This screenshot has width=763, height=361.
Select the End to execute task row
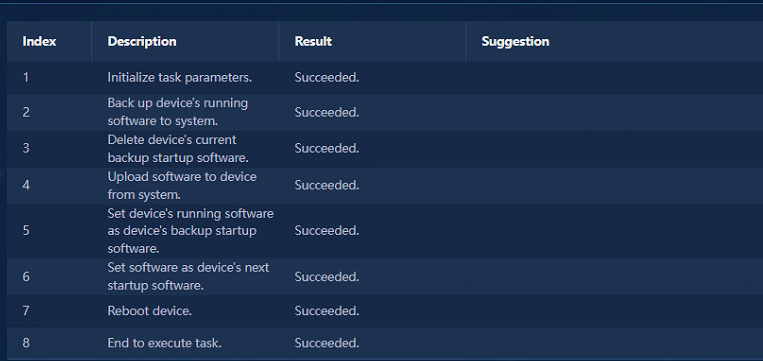(x=385, y=343)
